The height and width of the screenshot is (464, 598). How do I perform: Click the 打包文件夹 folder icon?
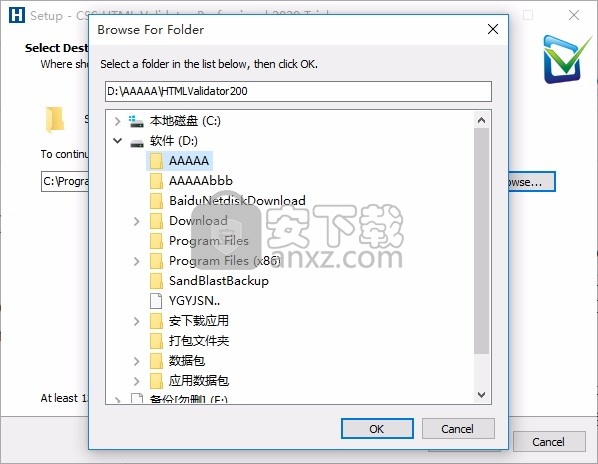[156, 341]
